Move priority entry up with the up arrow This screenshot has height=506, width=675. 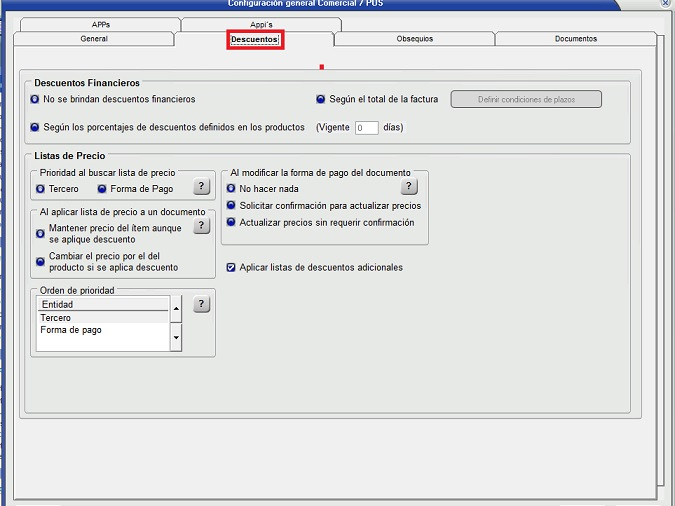pyautogui.click(x=177, y=308)
